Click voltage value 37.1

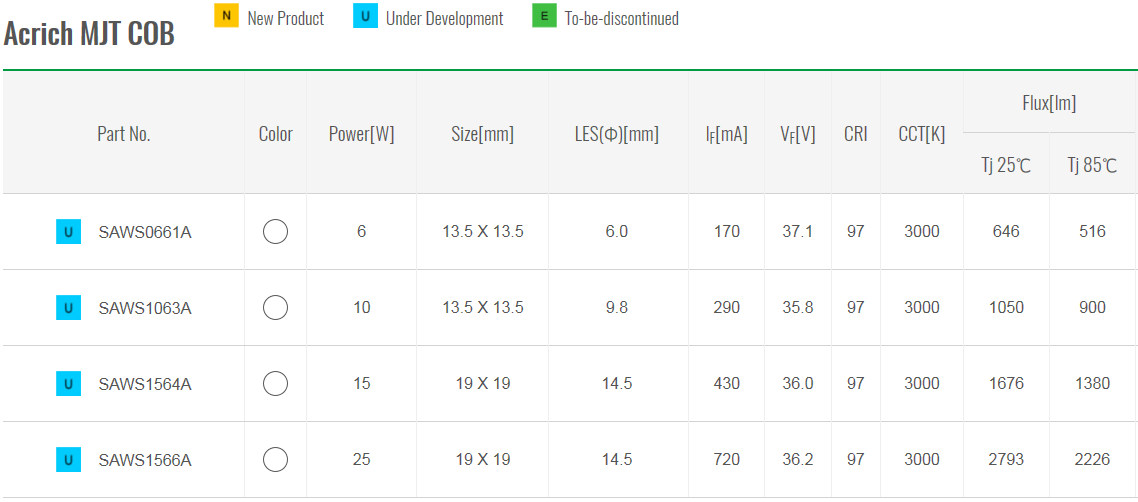[798, 232]
